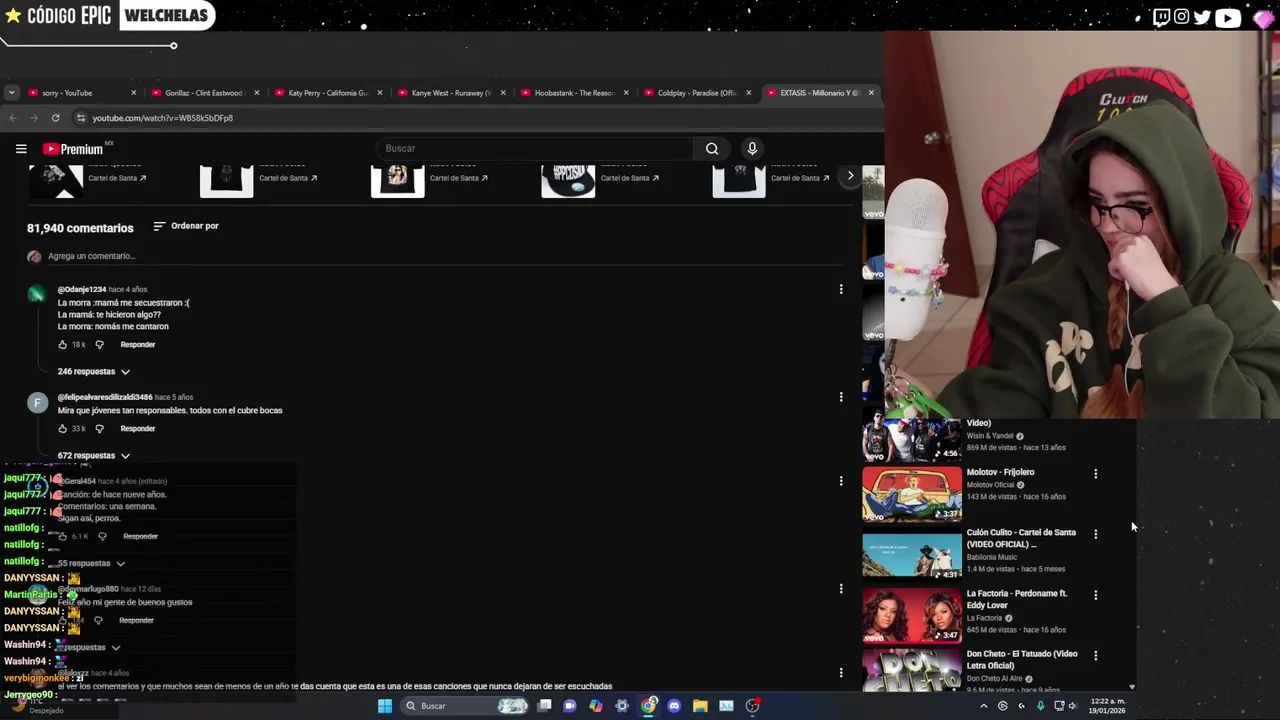Open the YouTube hamburger guide menu
Screen dimensions: 1280x720
click(x=21, y=149)
